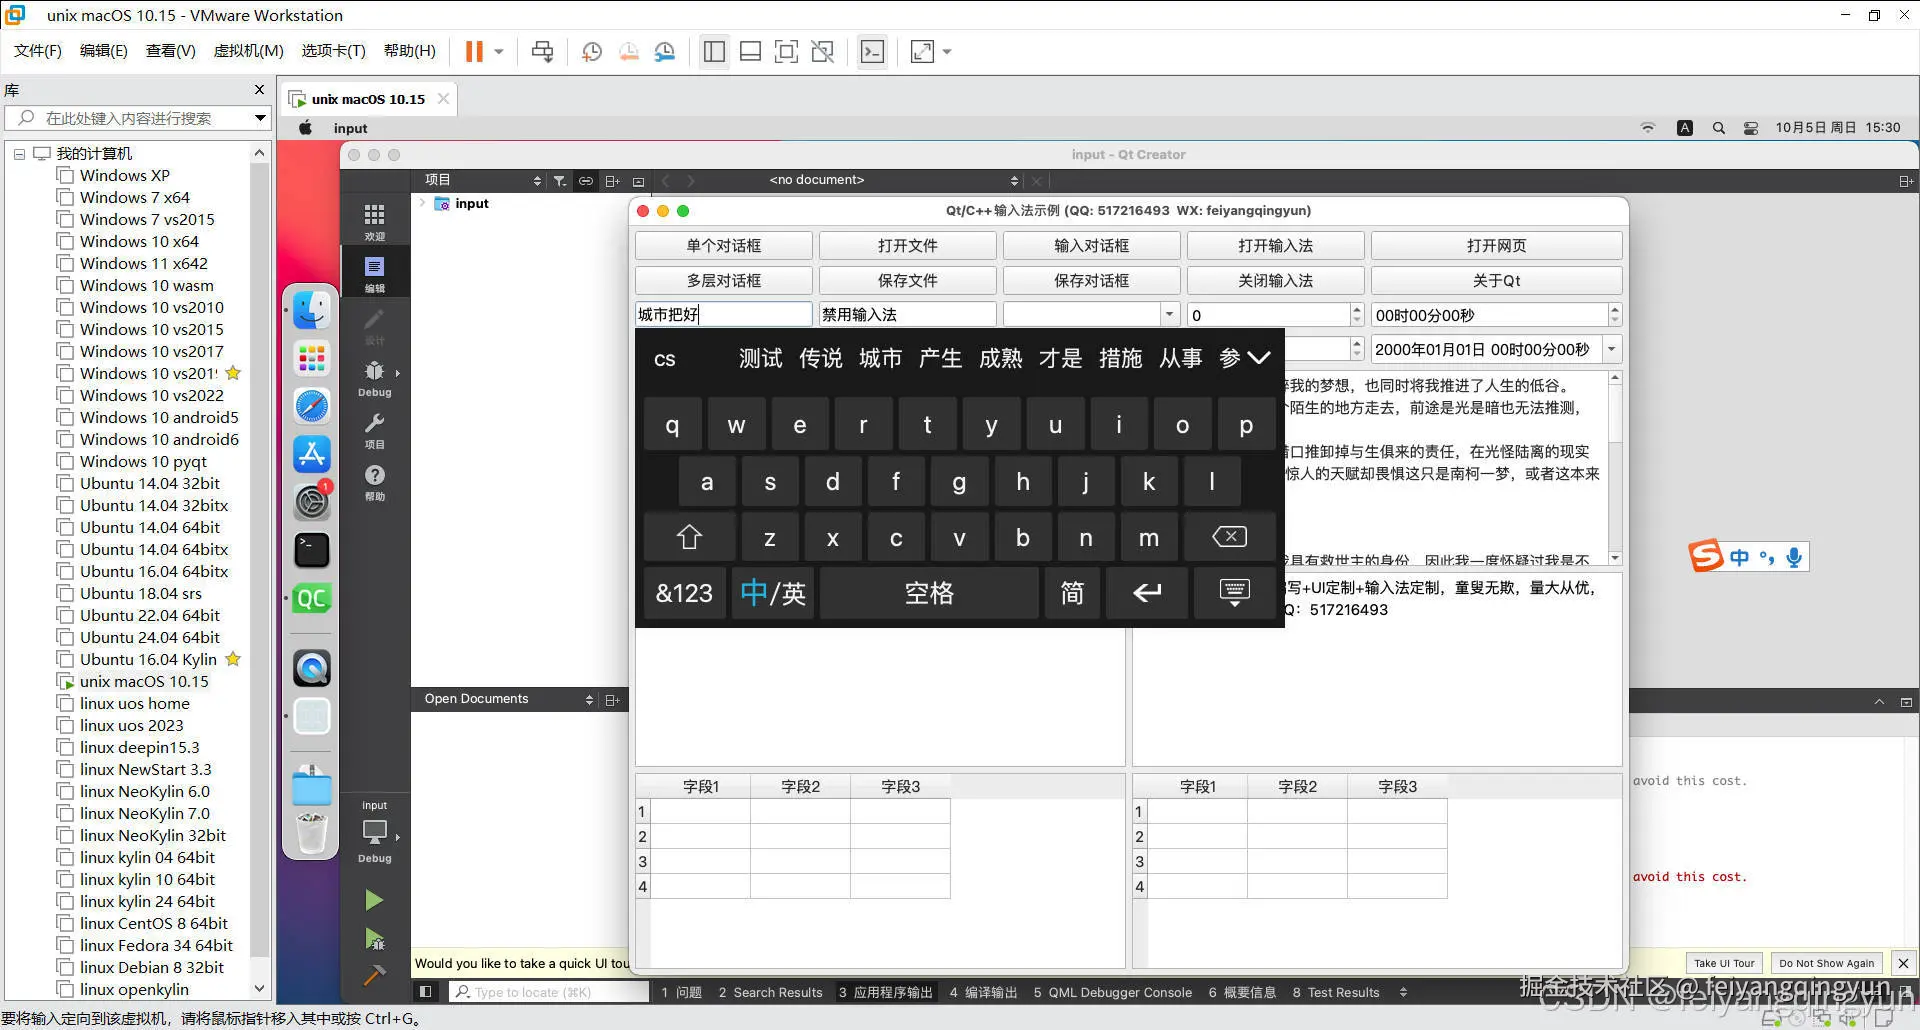Select the unix macOS 10.15 VM tab
This screenshot has height=1030, width=1920.
coord(367,99)
